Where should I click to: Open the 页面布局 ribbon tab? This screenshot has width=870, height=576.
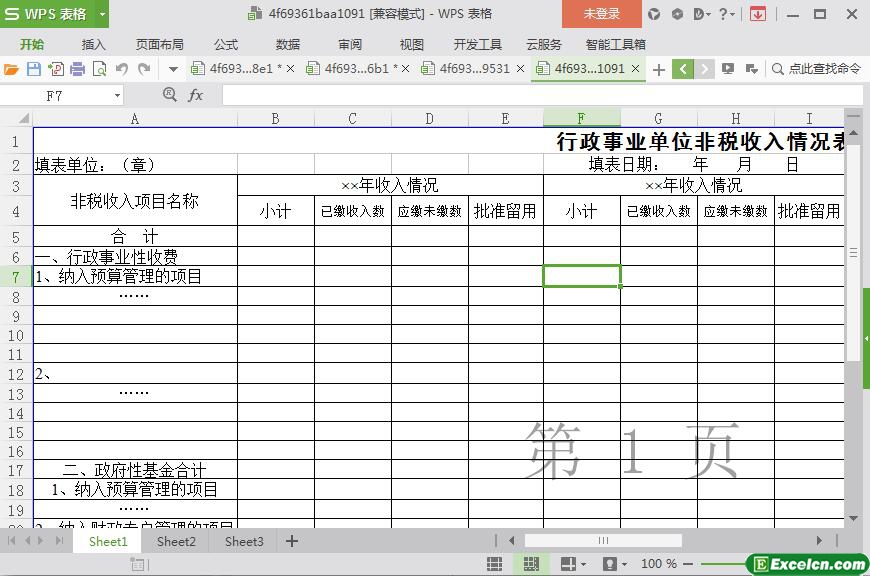(160, 44)
